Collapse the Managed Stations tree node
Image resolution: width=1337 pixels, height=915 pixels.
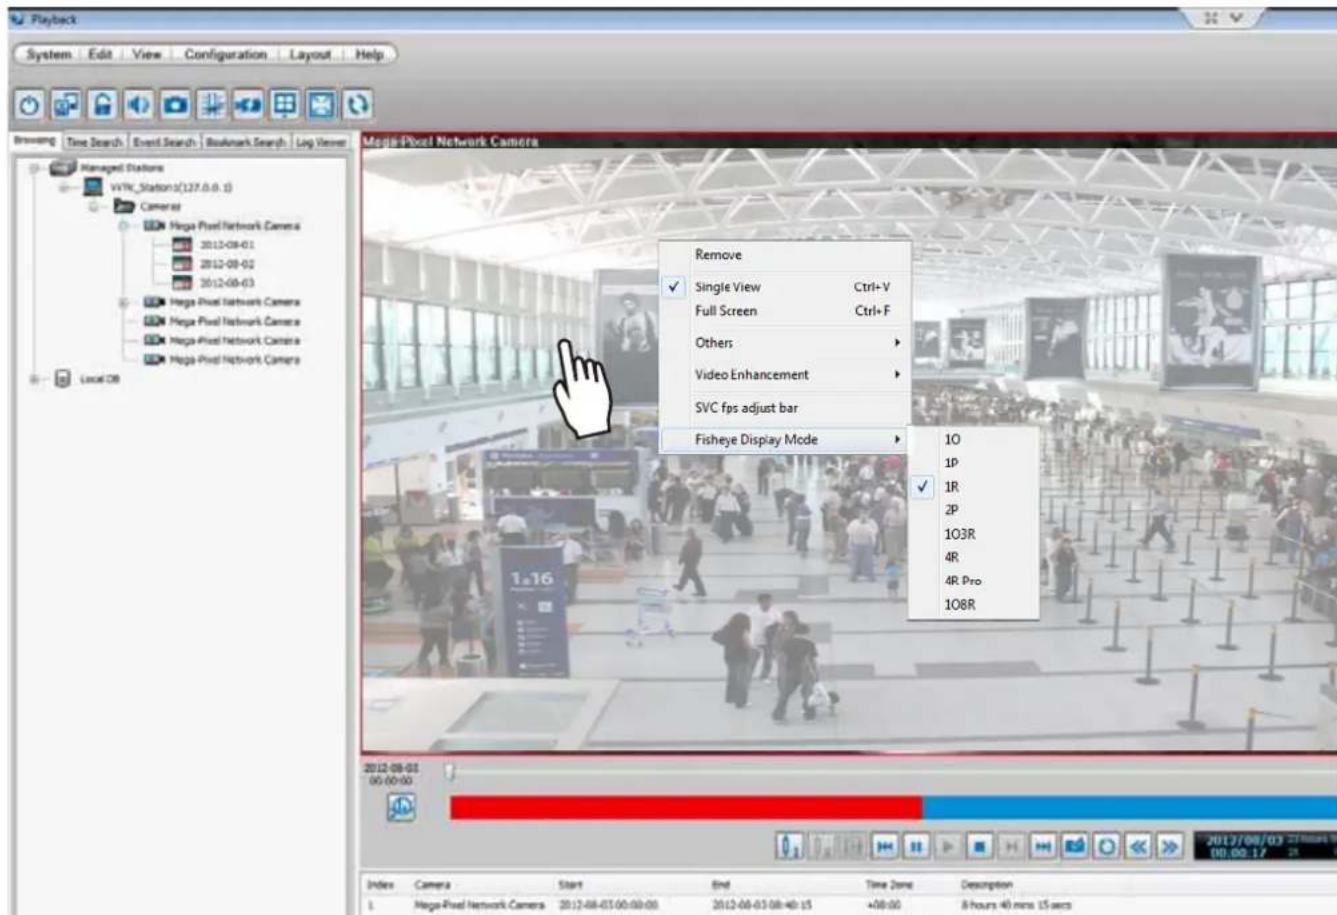click(34, 168)
